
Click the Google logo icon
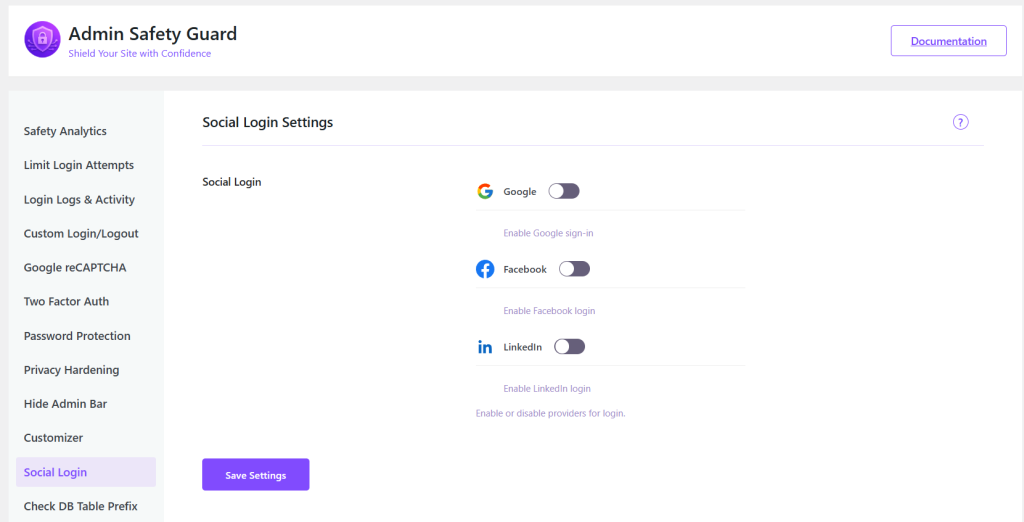485,191
